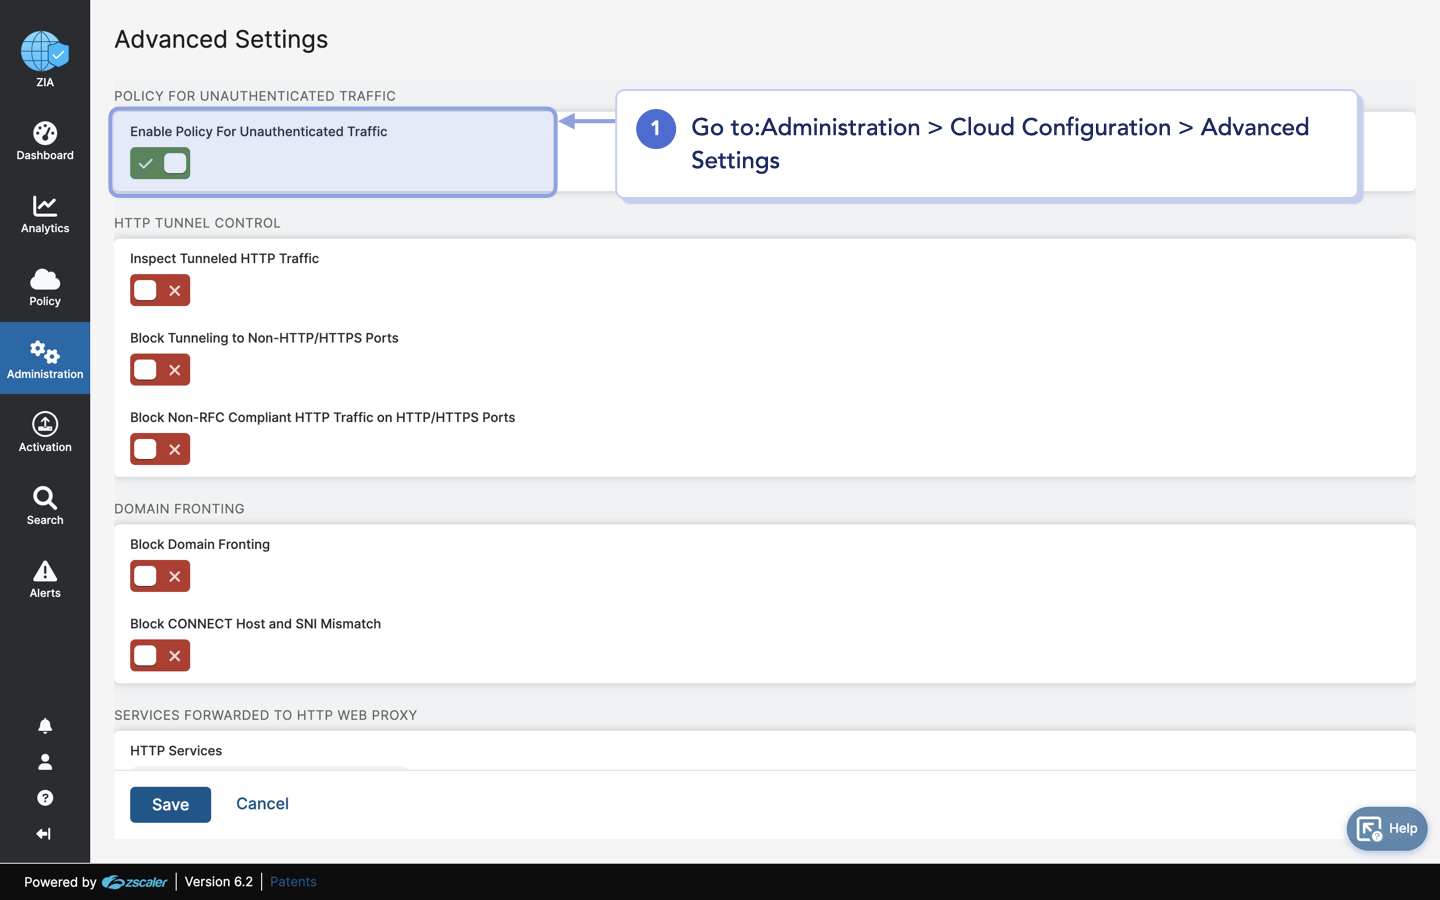Enable Block Tunneling to Non-HTTP/HTTPS Ports
The width and height of the screenshot is (1440, 900).
pyautogui.click(x=159, y=369)
